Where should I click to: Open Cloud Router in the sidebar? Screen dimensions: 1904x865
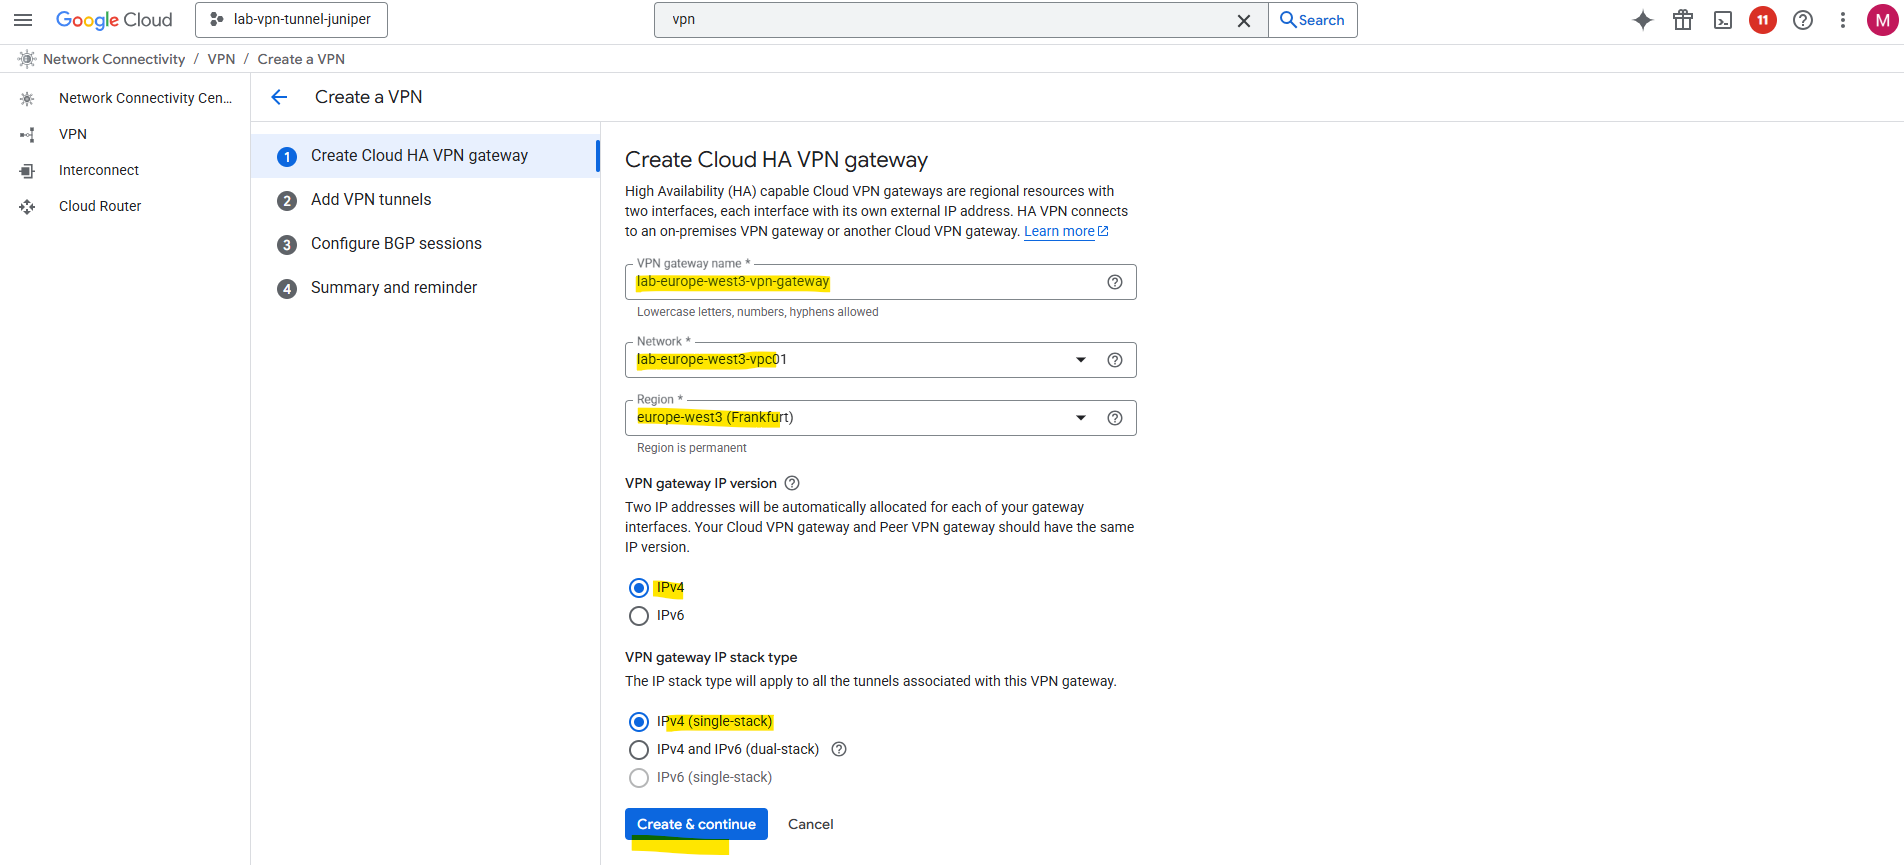coord(100,206)
